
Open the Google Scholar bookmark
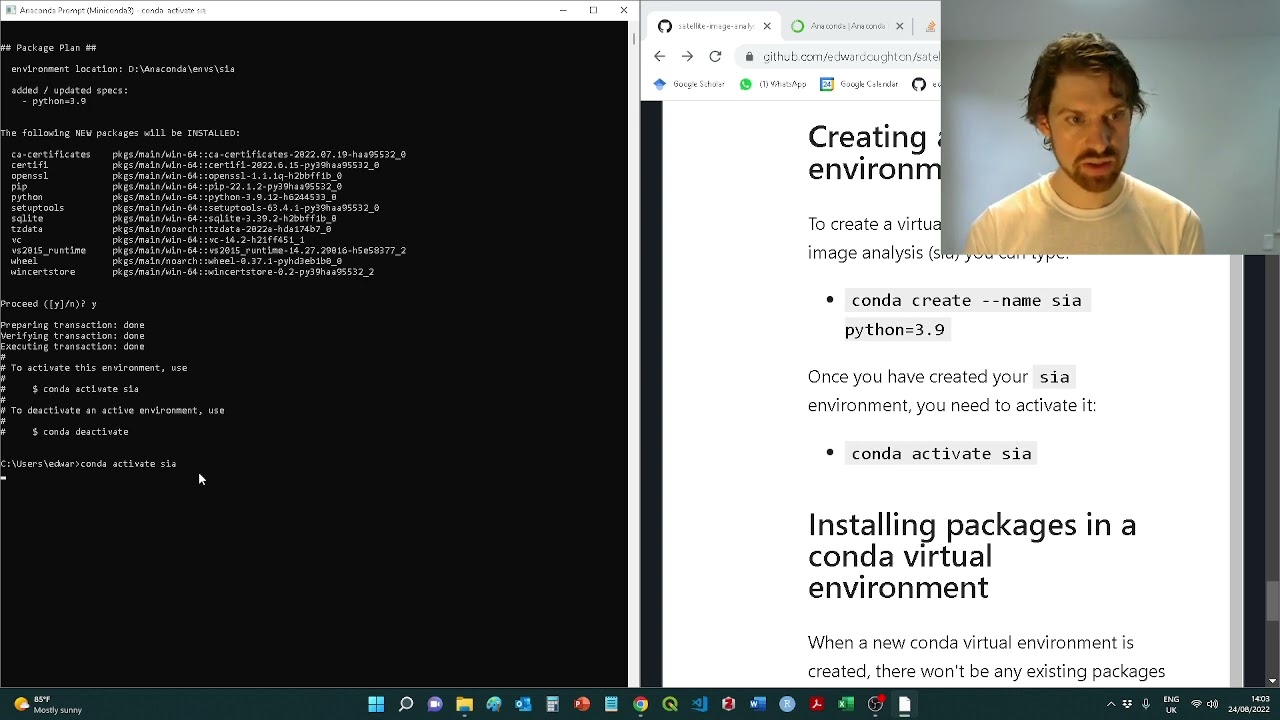coord(688,85)
